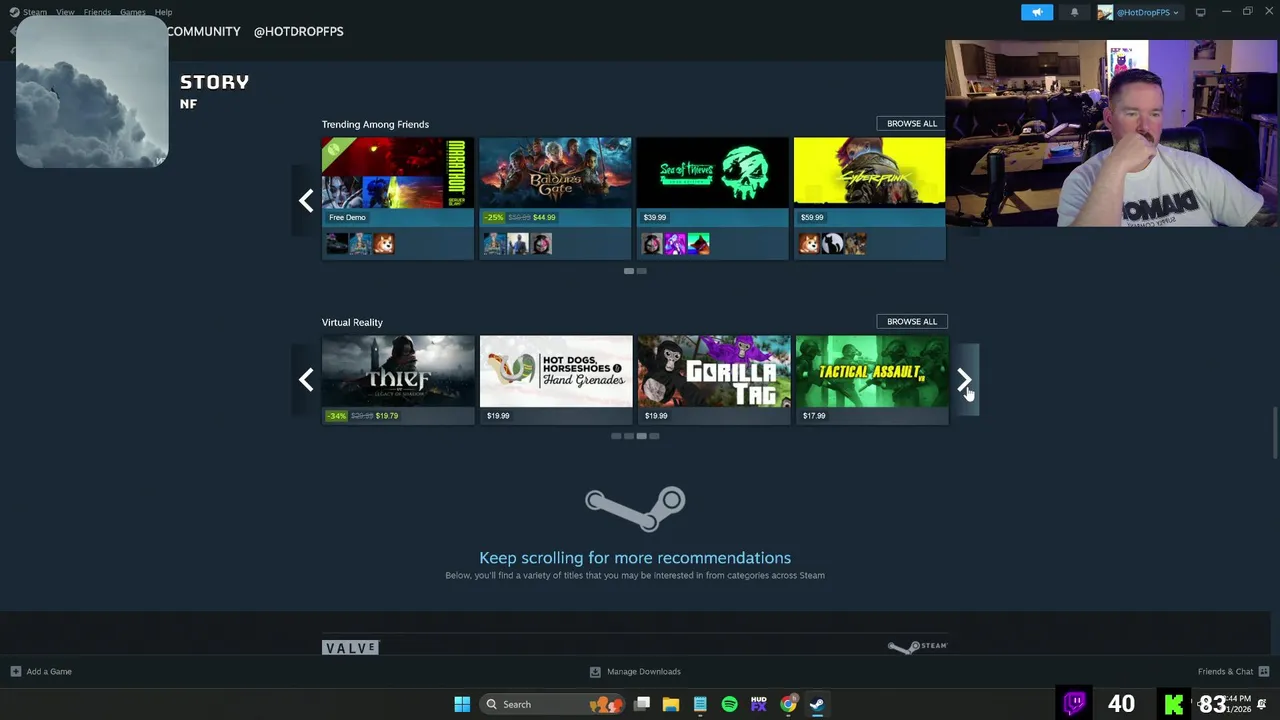This screenshot has height=720, width=1280.
Task: Open the View menu
Action: pyautogui.click(x=65, y=12)
